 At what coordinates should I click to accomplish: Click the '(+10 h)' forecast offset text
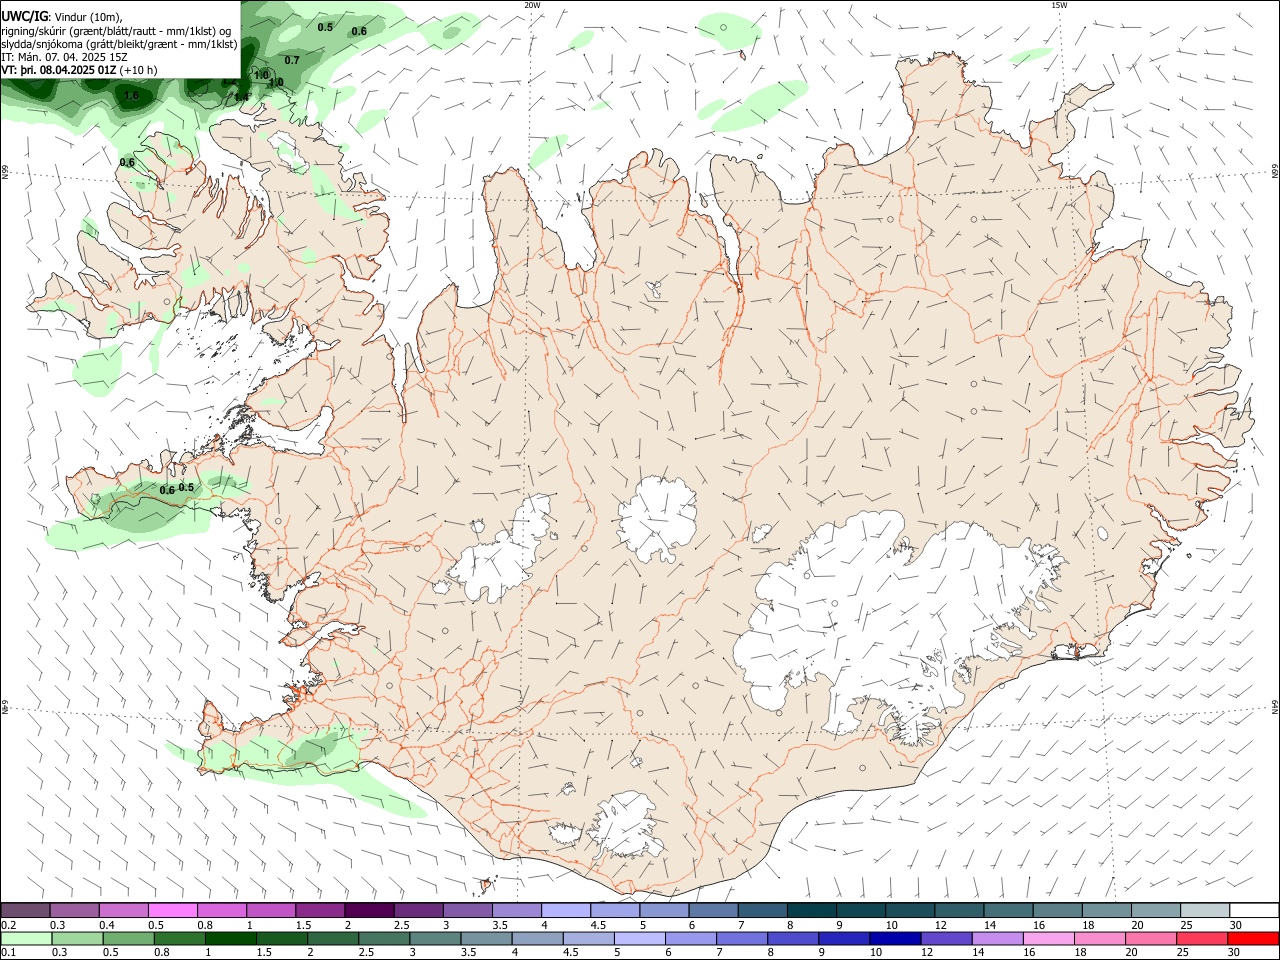[x=140, y=70]
